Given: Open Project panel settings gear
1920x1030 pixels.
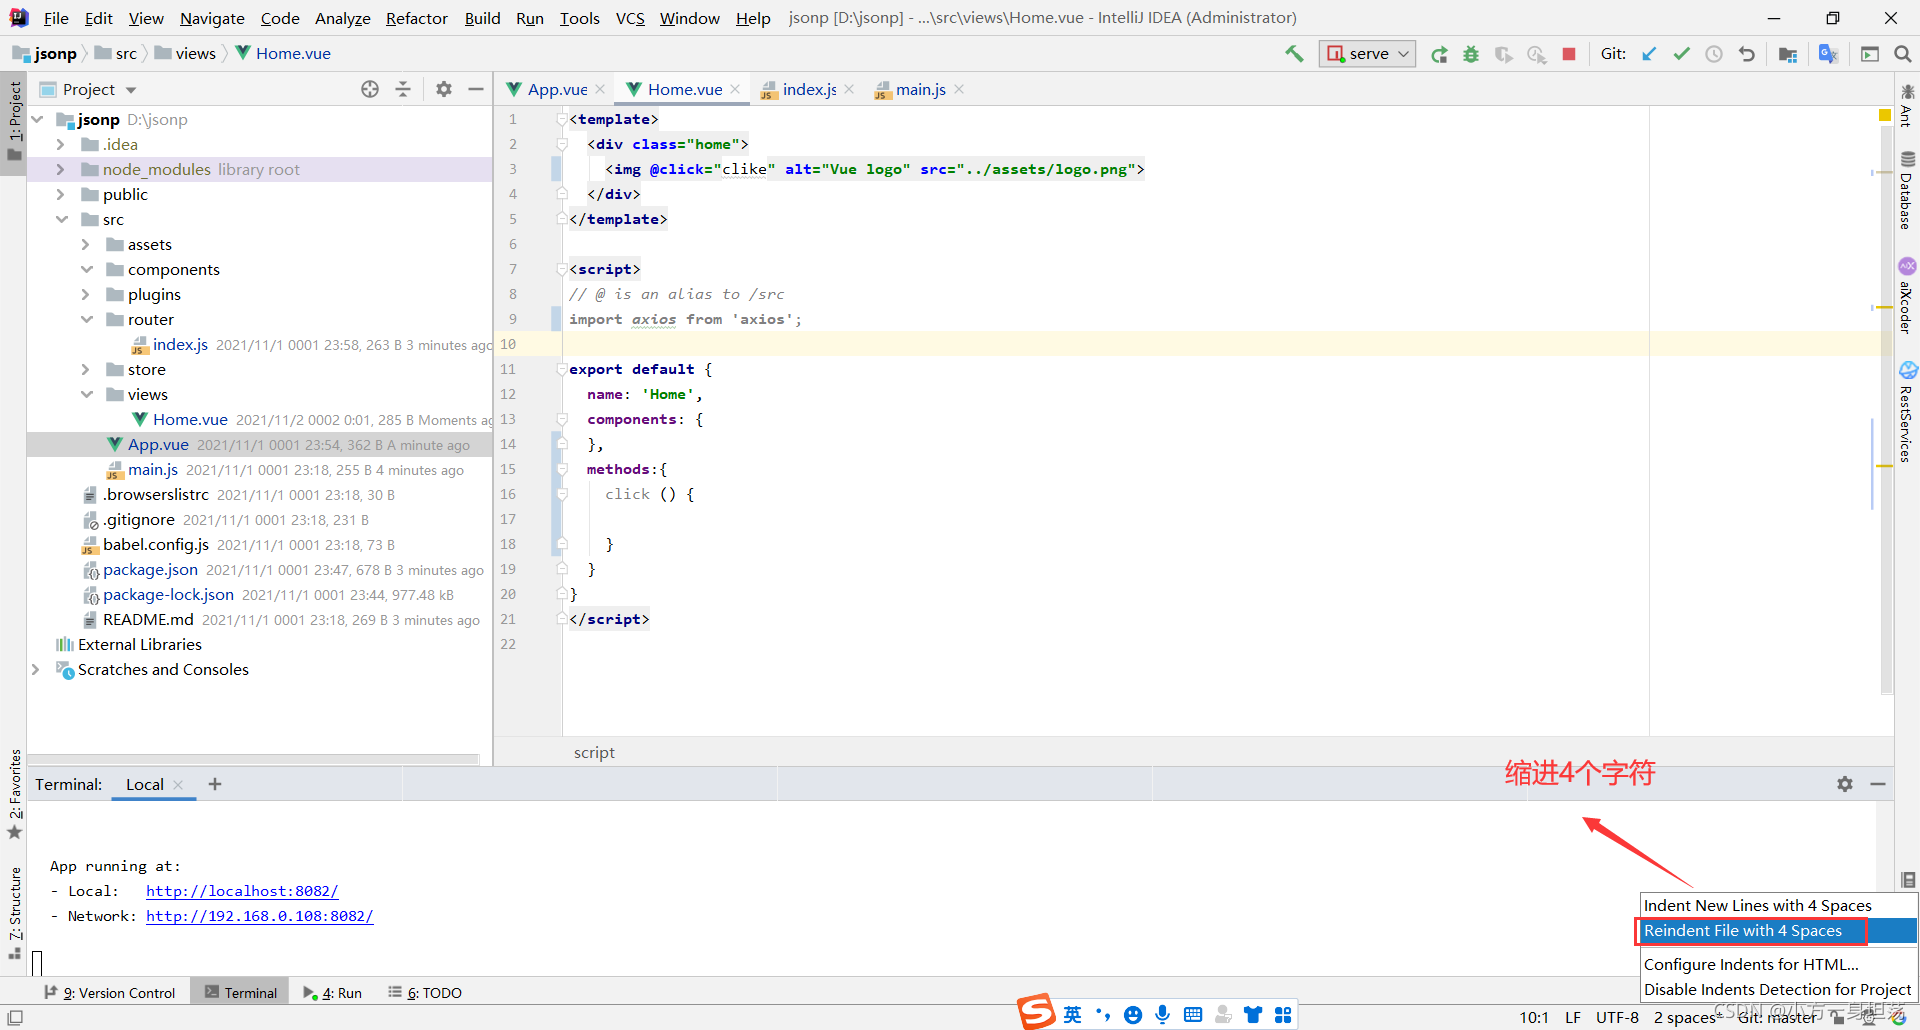Looking at the screenshot, I should coord(444,89).
